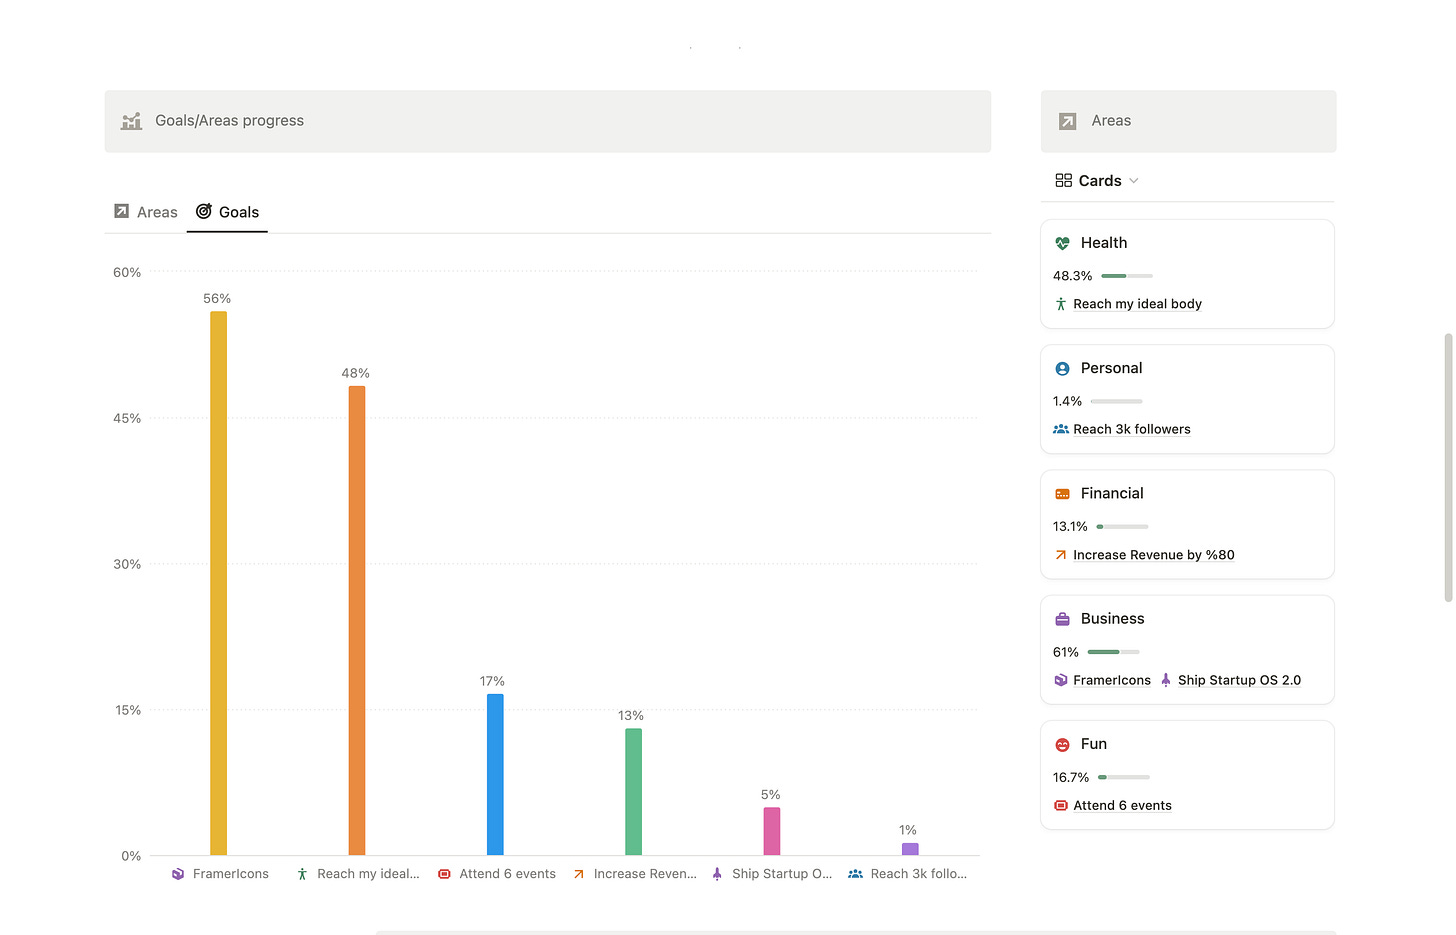The image size is (1456, 935).
Task: Click the yellow 56% bar in the chart
Action: 218,580
